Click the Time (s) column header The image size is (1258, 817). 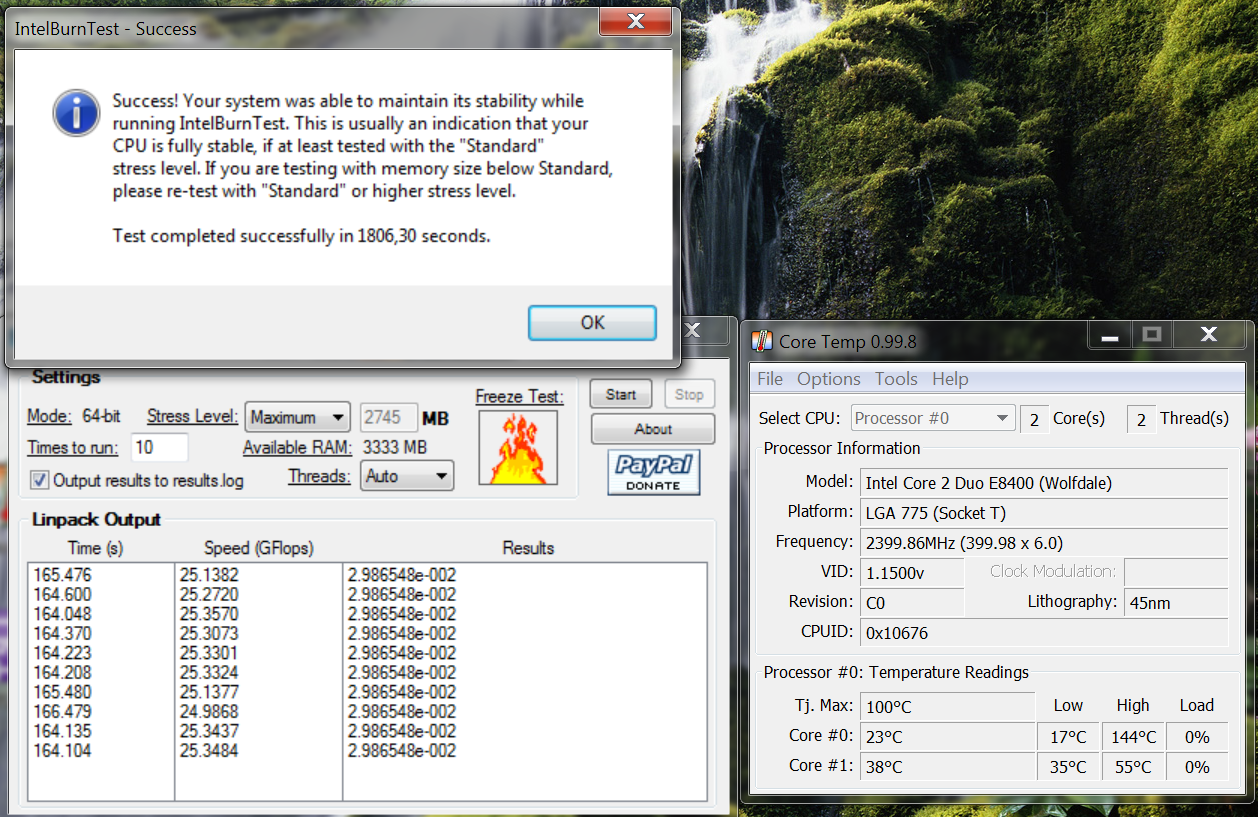pos(96,548)
